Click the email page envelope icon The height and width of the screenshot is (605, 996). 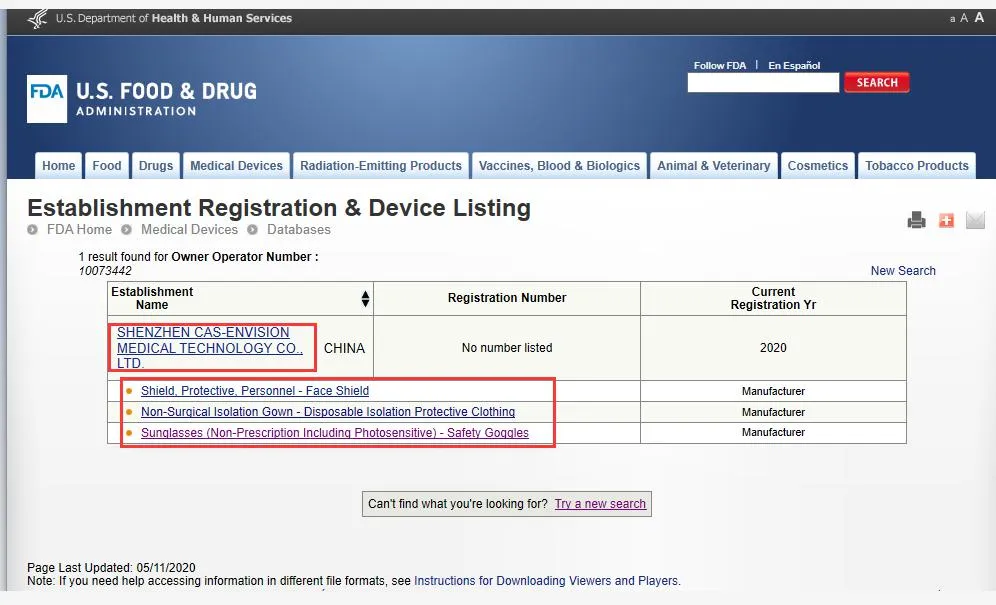pos(975,220)
